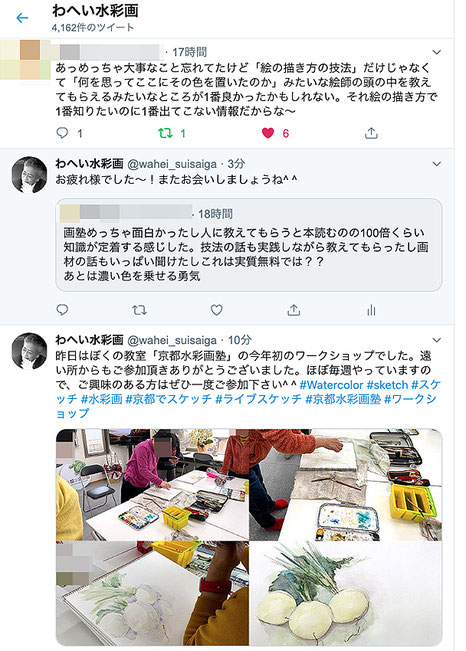Unlike the top tweet via red heart
Viewport: 466px width, 651px height.
268,133
